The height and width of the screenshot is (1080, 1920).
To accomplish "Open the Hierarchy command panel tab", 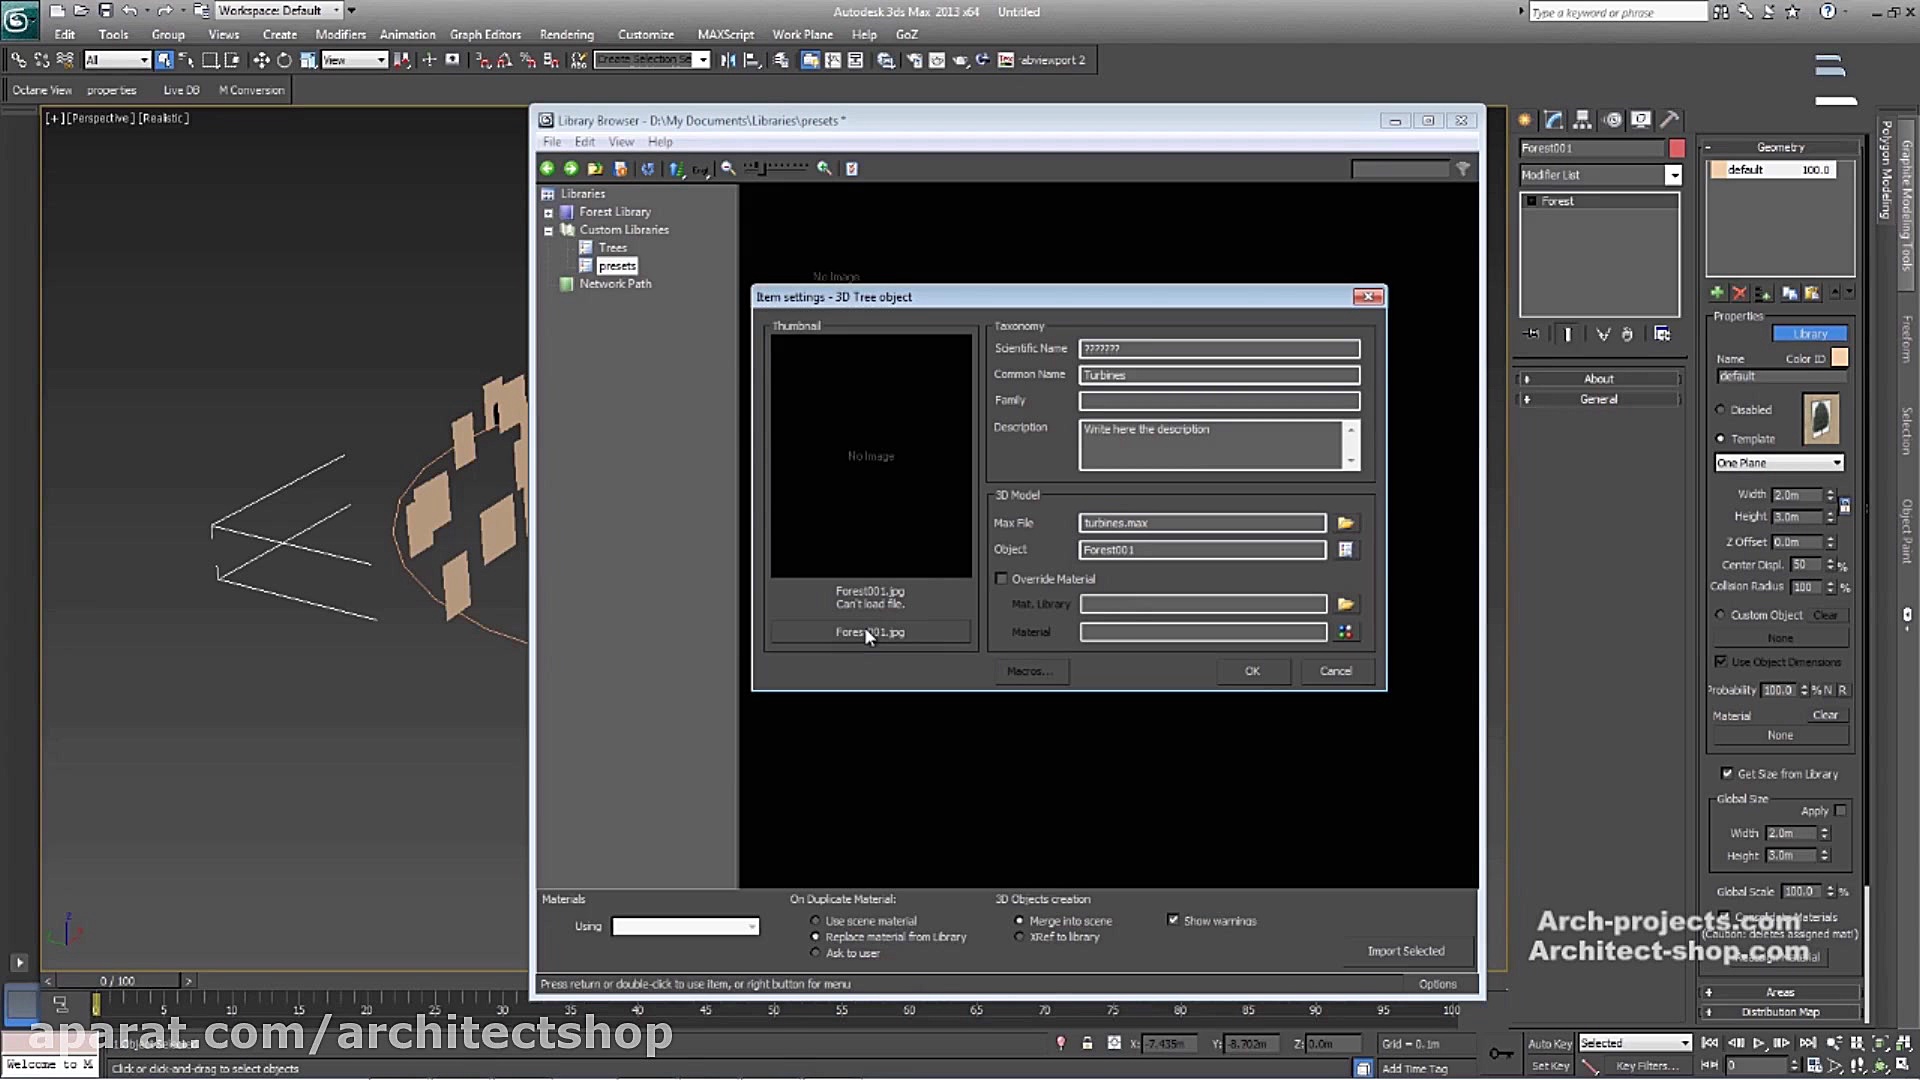I will (x=1582, y=120).
